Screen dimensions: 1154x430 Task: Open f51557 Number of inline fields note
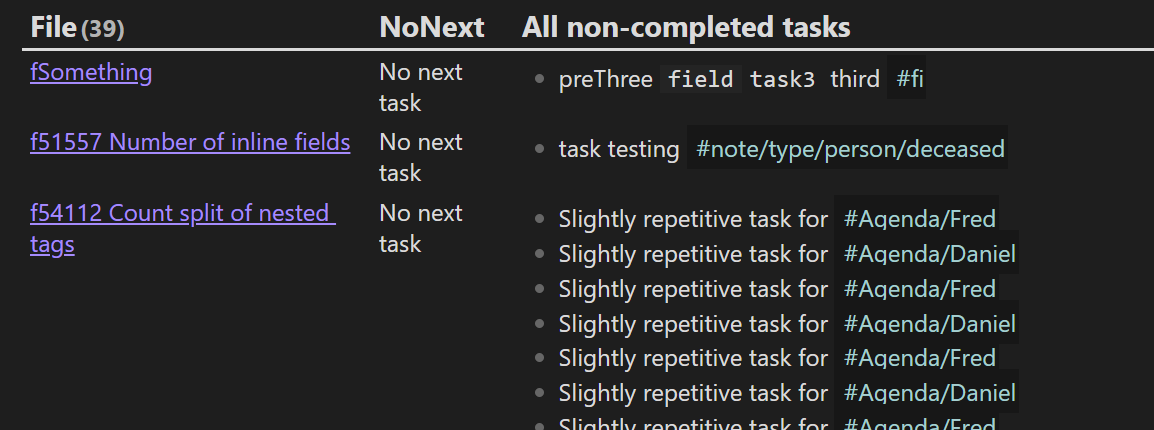[190, 142]
